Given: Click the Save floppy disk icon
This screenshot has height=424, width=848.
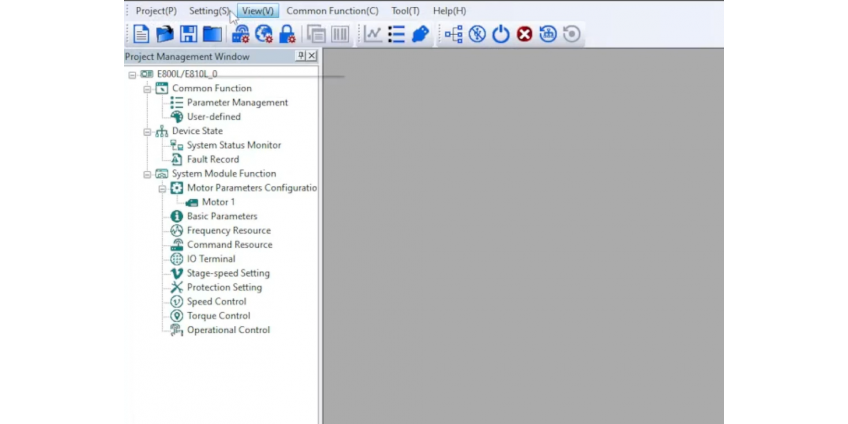Looking at the screenshot, I should pyautogui.click(x=188, y=34).
